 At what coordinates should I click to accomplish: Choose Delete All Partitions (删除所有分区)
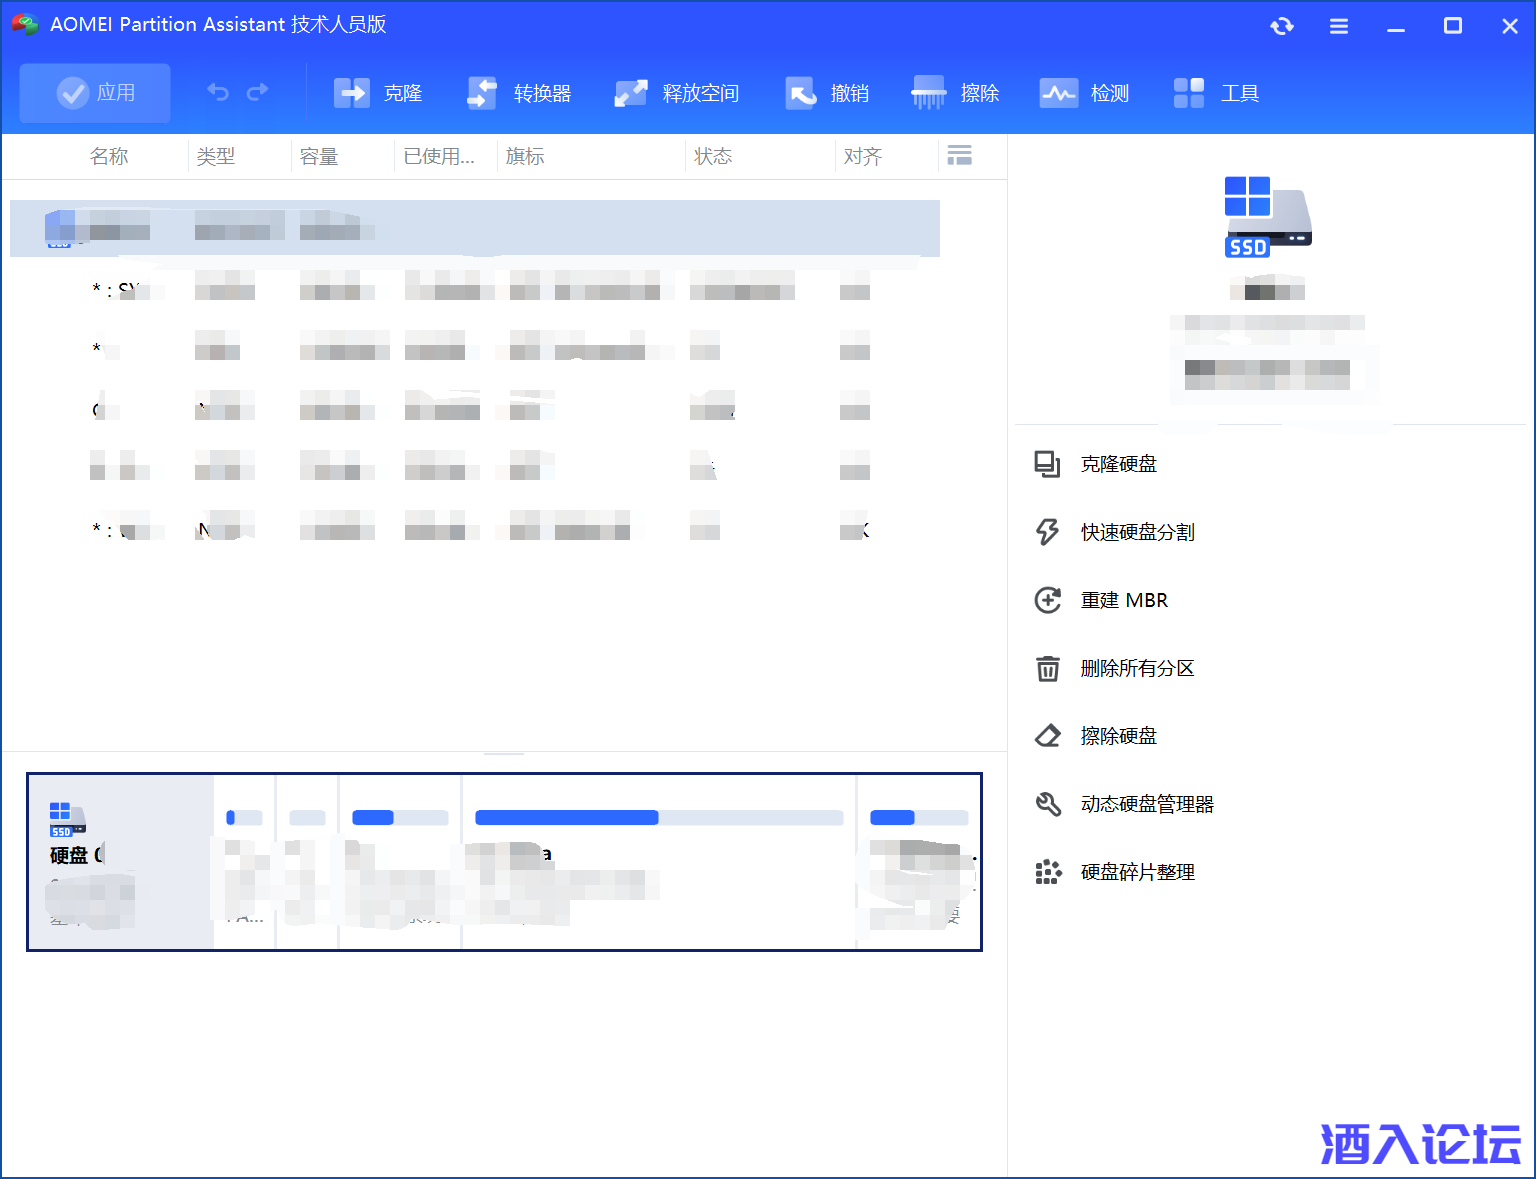(x=1137, y=668)
